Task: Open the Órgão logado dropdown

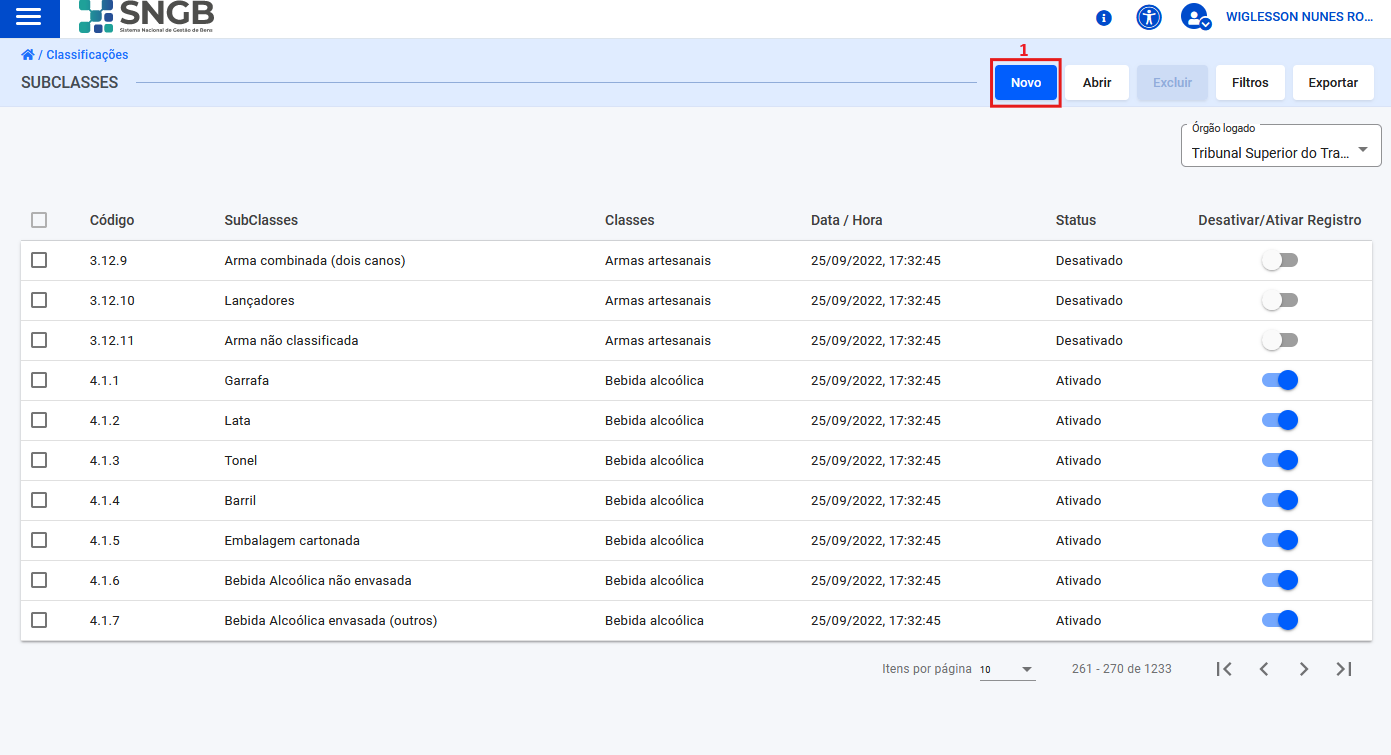Action: (x=1281, y=146)
